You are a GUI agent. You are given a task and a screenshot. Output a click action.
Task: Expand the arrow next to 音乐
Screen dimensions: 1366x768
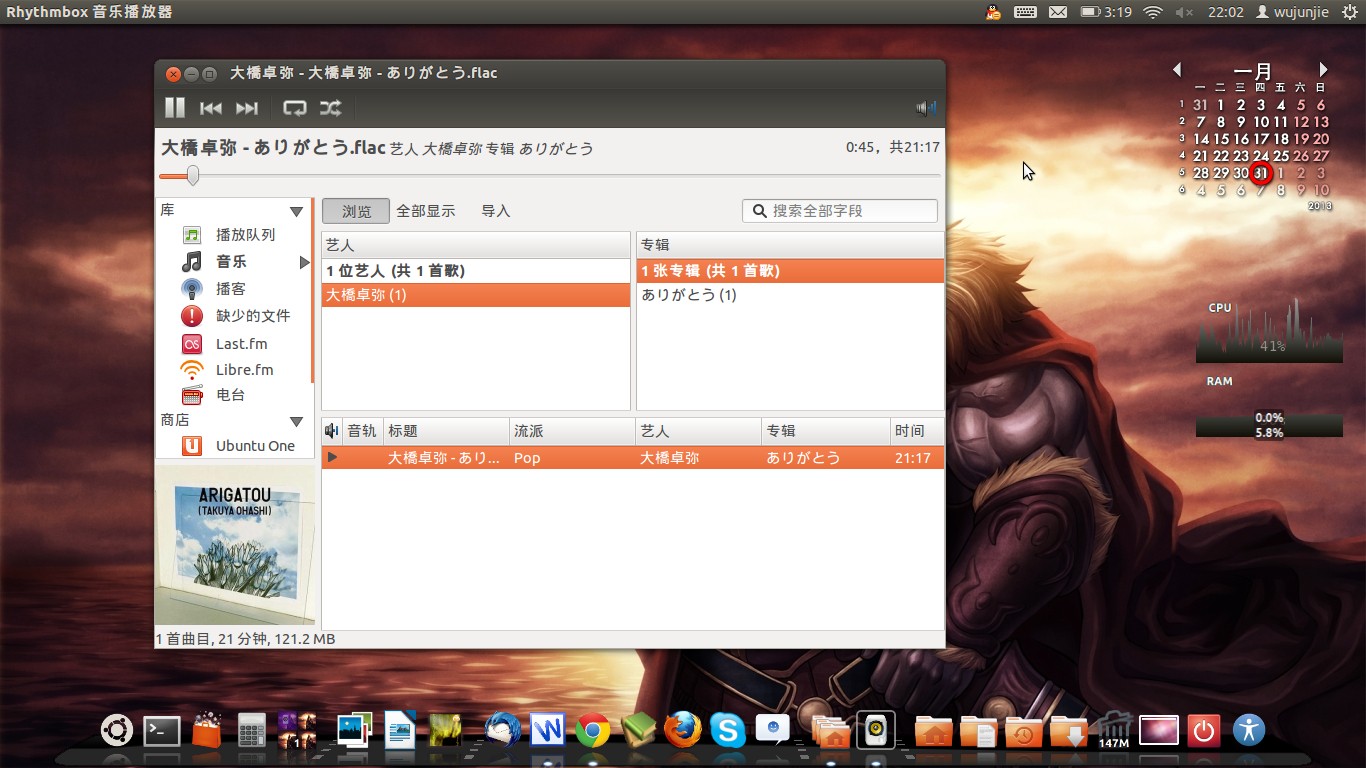pos(304,262)
